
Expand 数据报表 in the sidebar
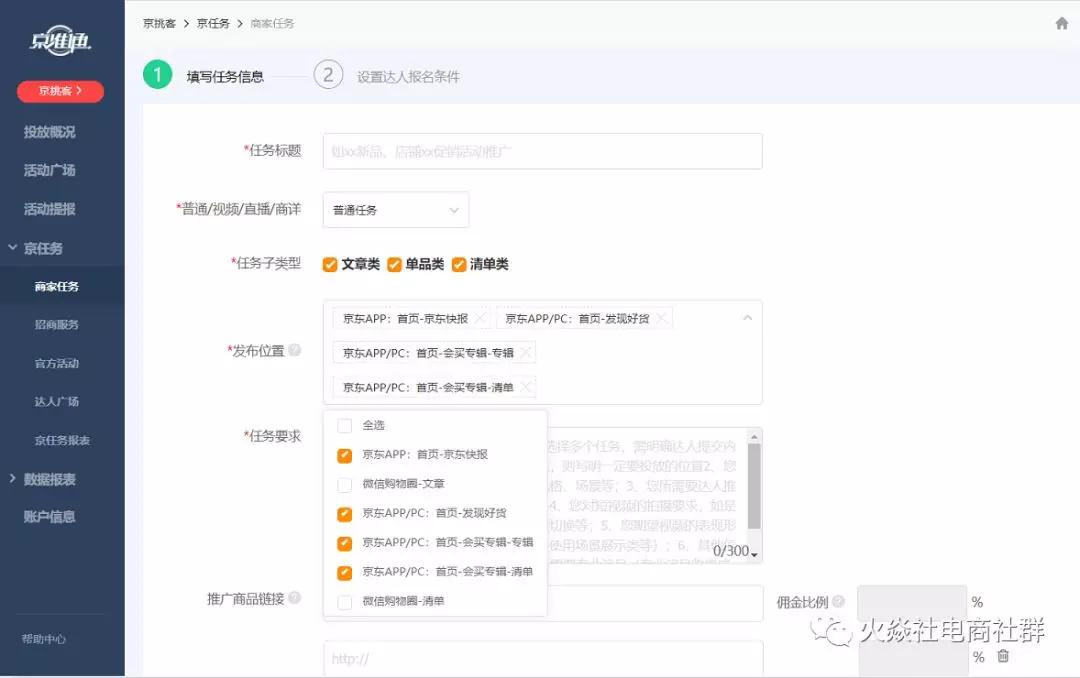click(49, 479)
